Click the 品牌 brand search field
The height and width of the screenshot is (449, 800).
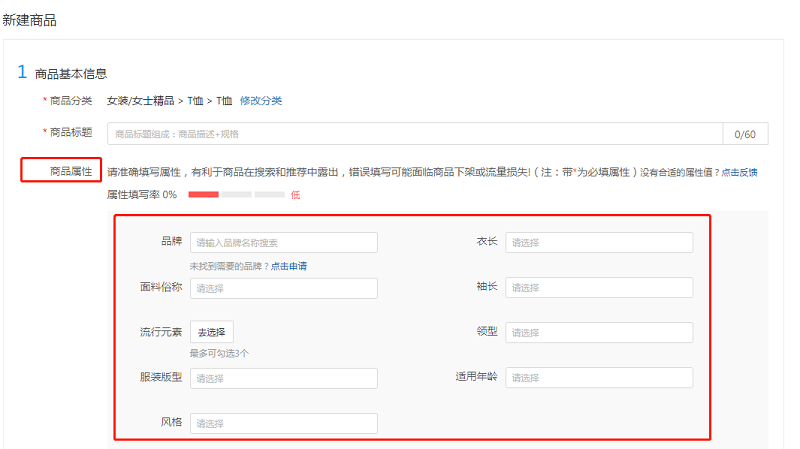[284, 242]
